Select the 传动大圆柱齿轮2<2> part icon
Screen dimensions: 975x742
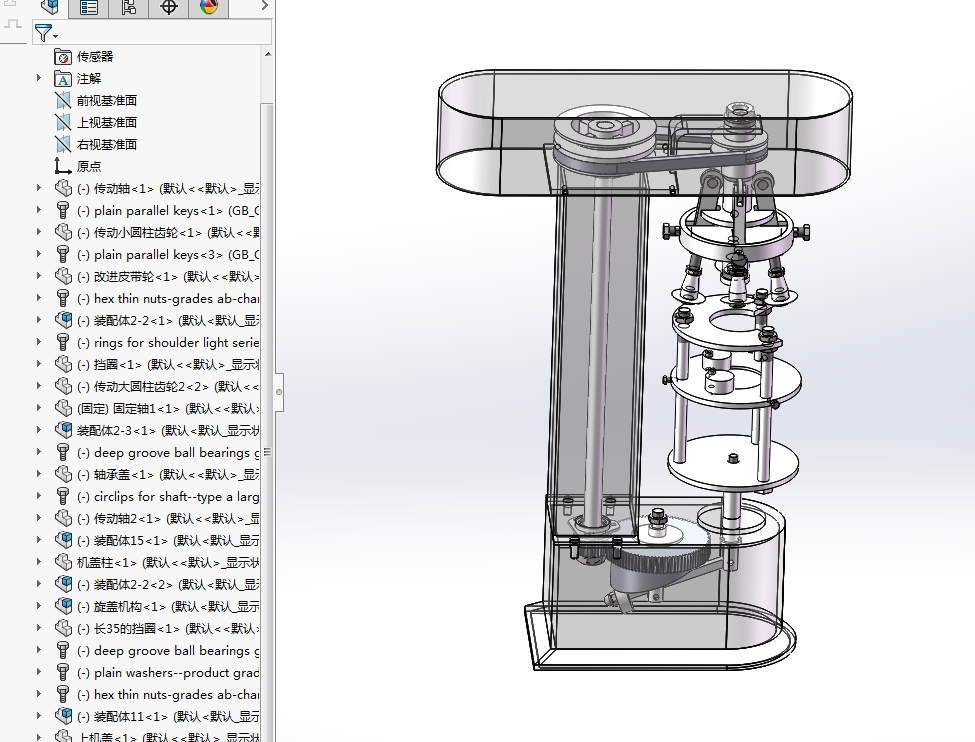point(63,386)
